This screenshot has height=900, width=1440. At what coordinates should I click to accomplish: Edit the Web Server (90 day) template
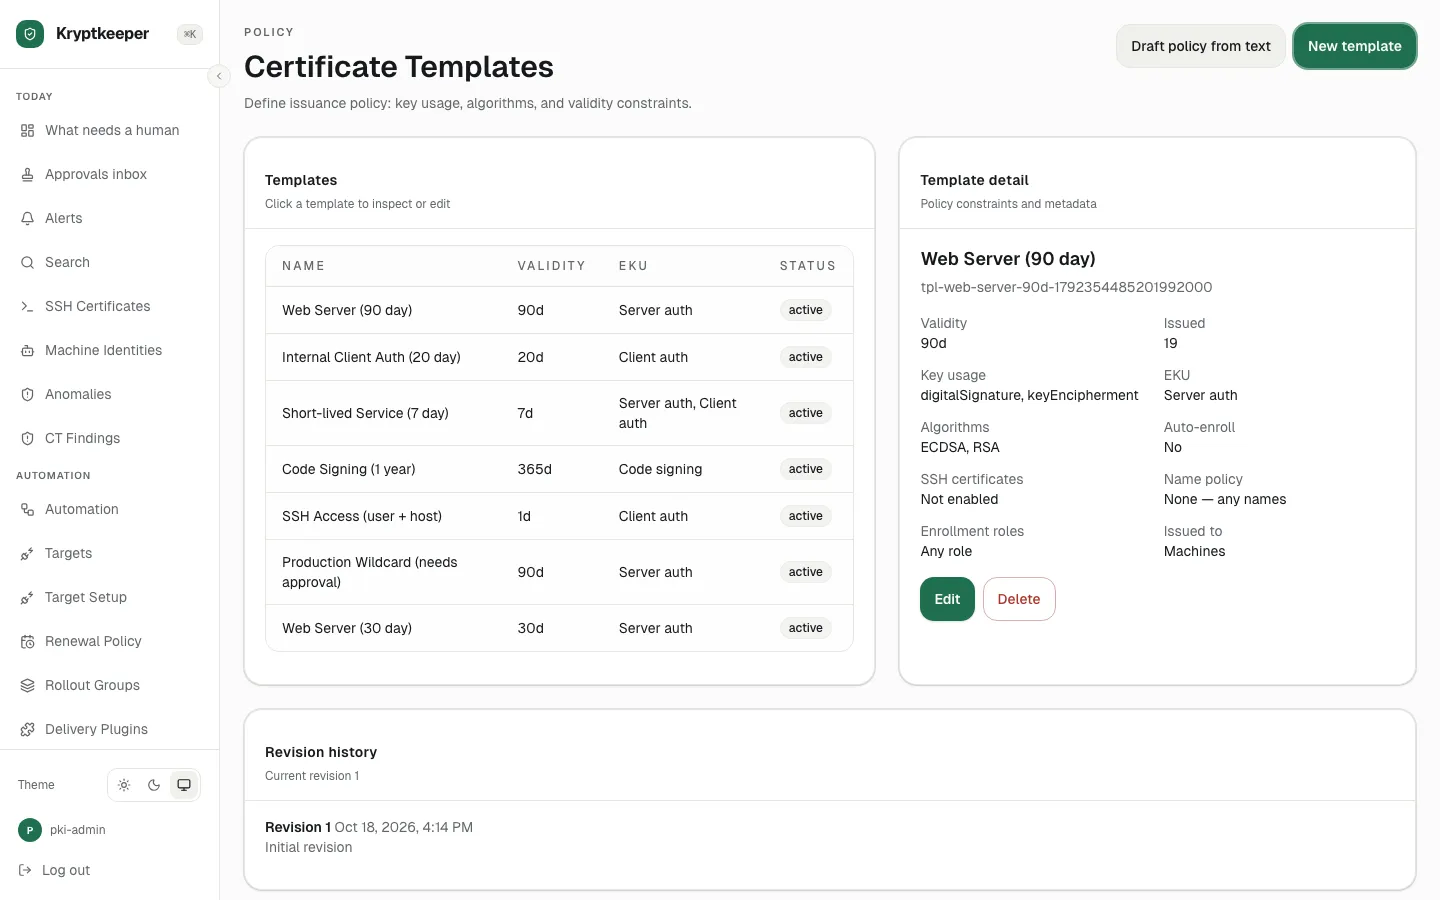click(947, 599)
